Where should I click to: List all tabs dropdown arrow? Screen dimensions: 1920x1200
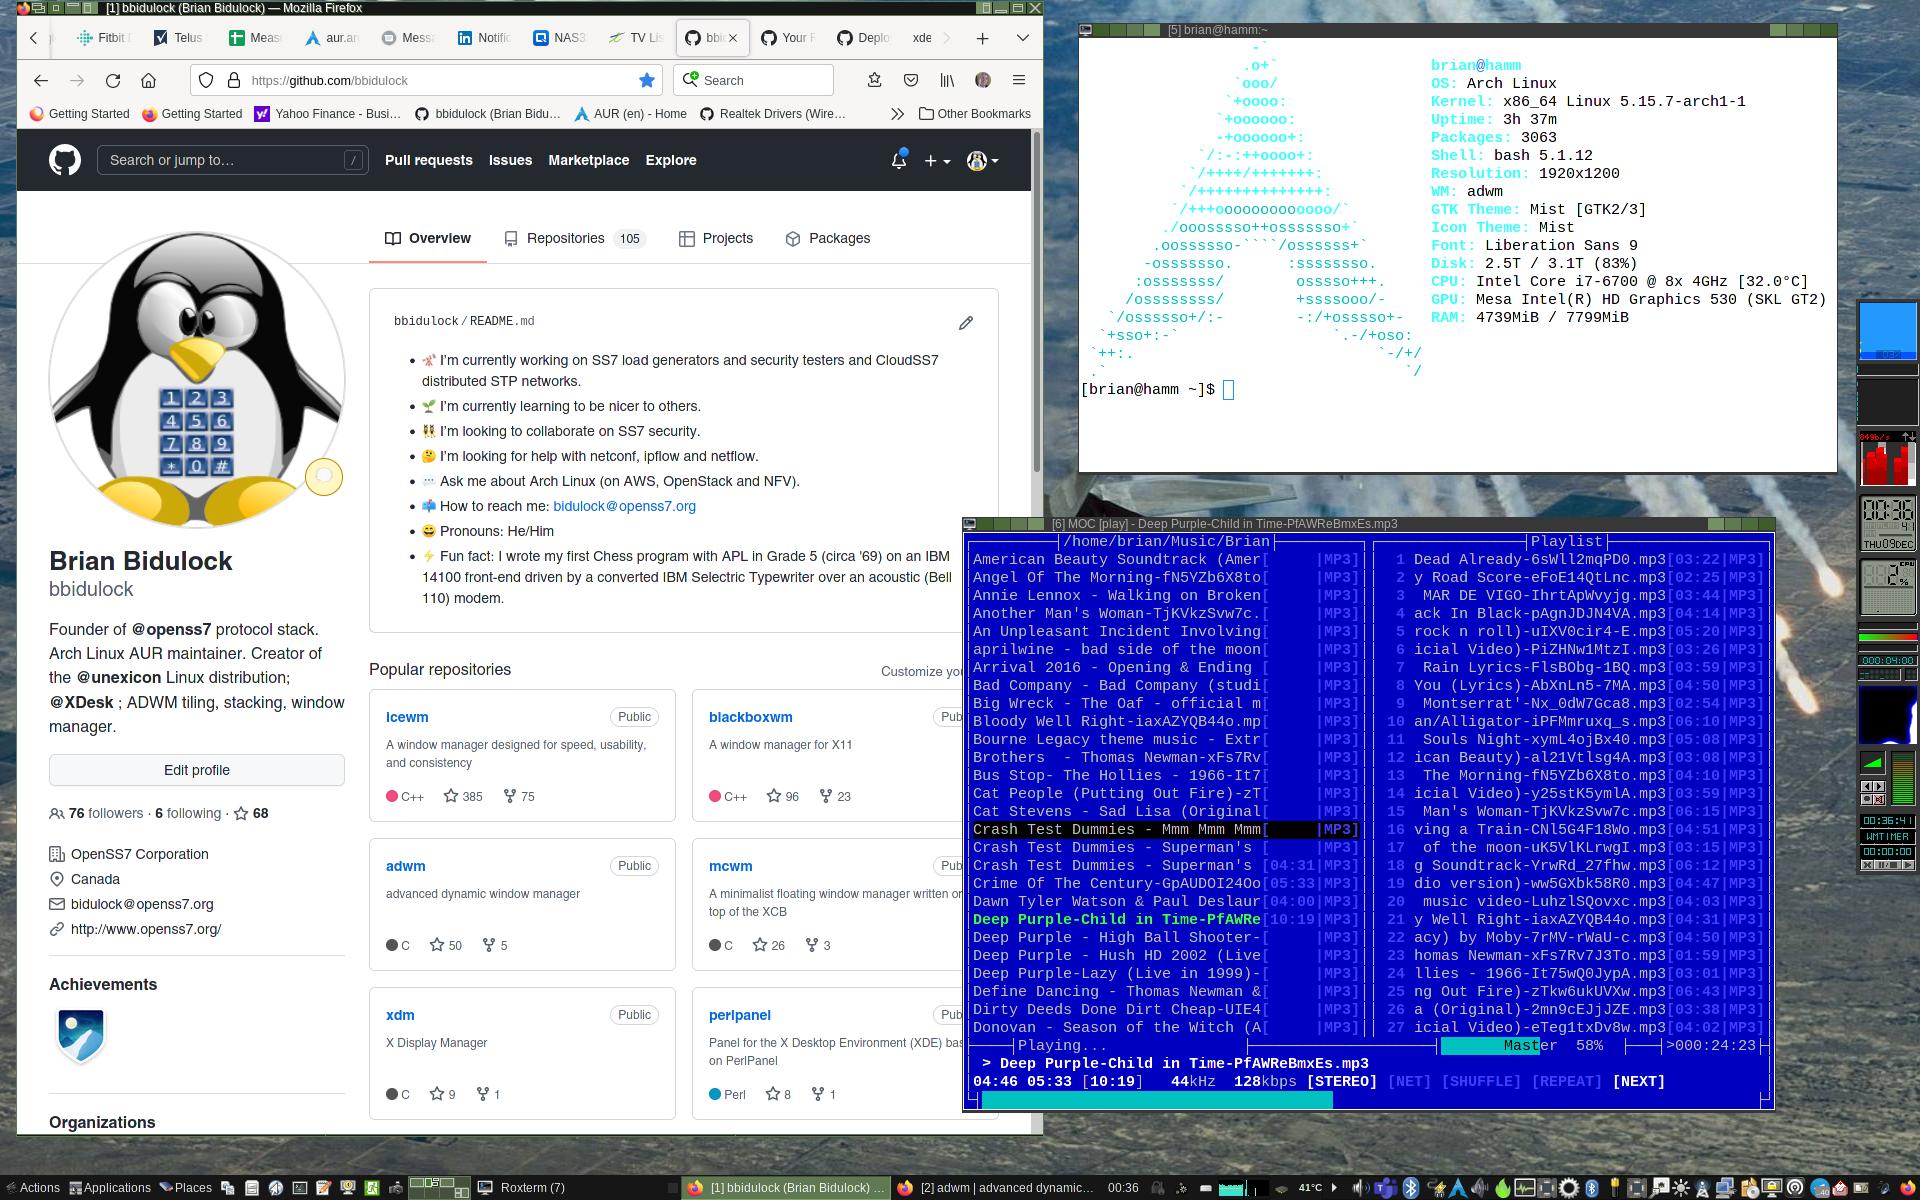pyautogui.click(x=1022, y=38)
